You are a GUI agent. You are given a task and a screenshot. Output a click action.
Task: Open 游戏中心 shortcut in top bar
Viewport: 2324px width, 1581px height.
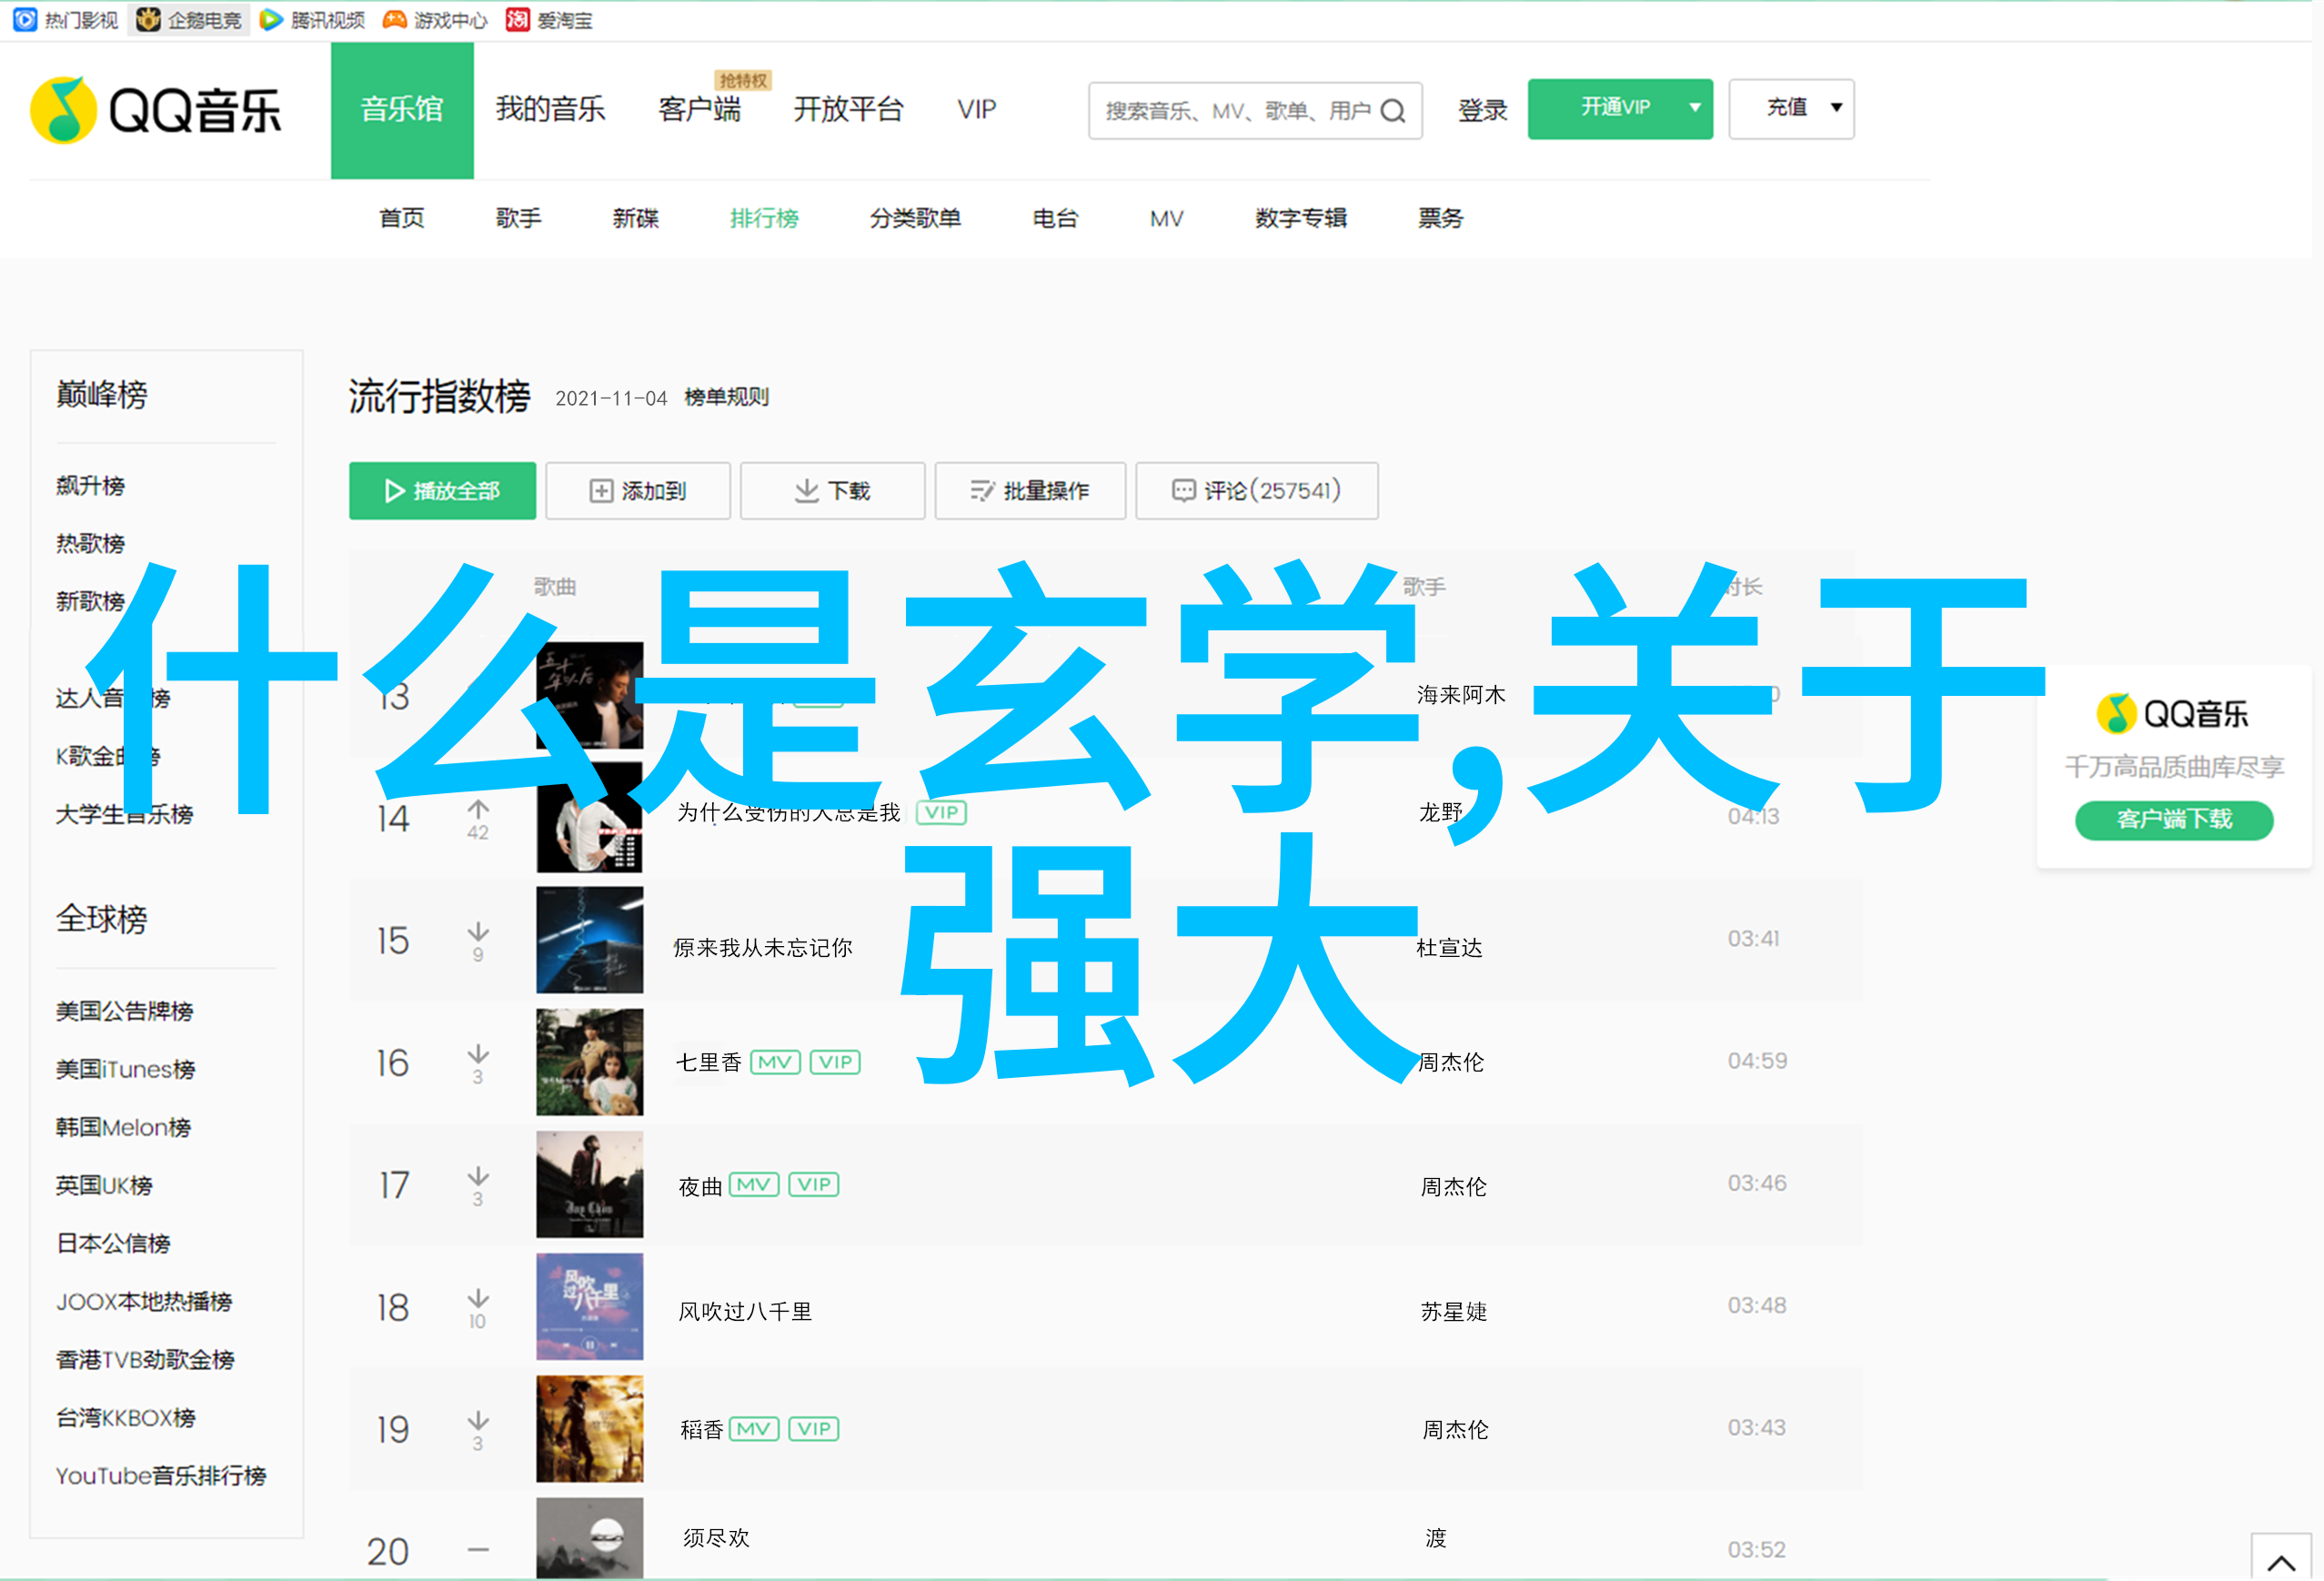click(x=435, y=20)
